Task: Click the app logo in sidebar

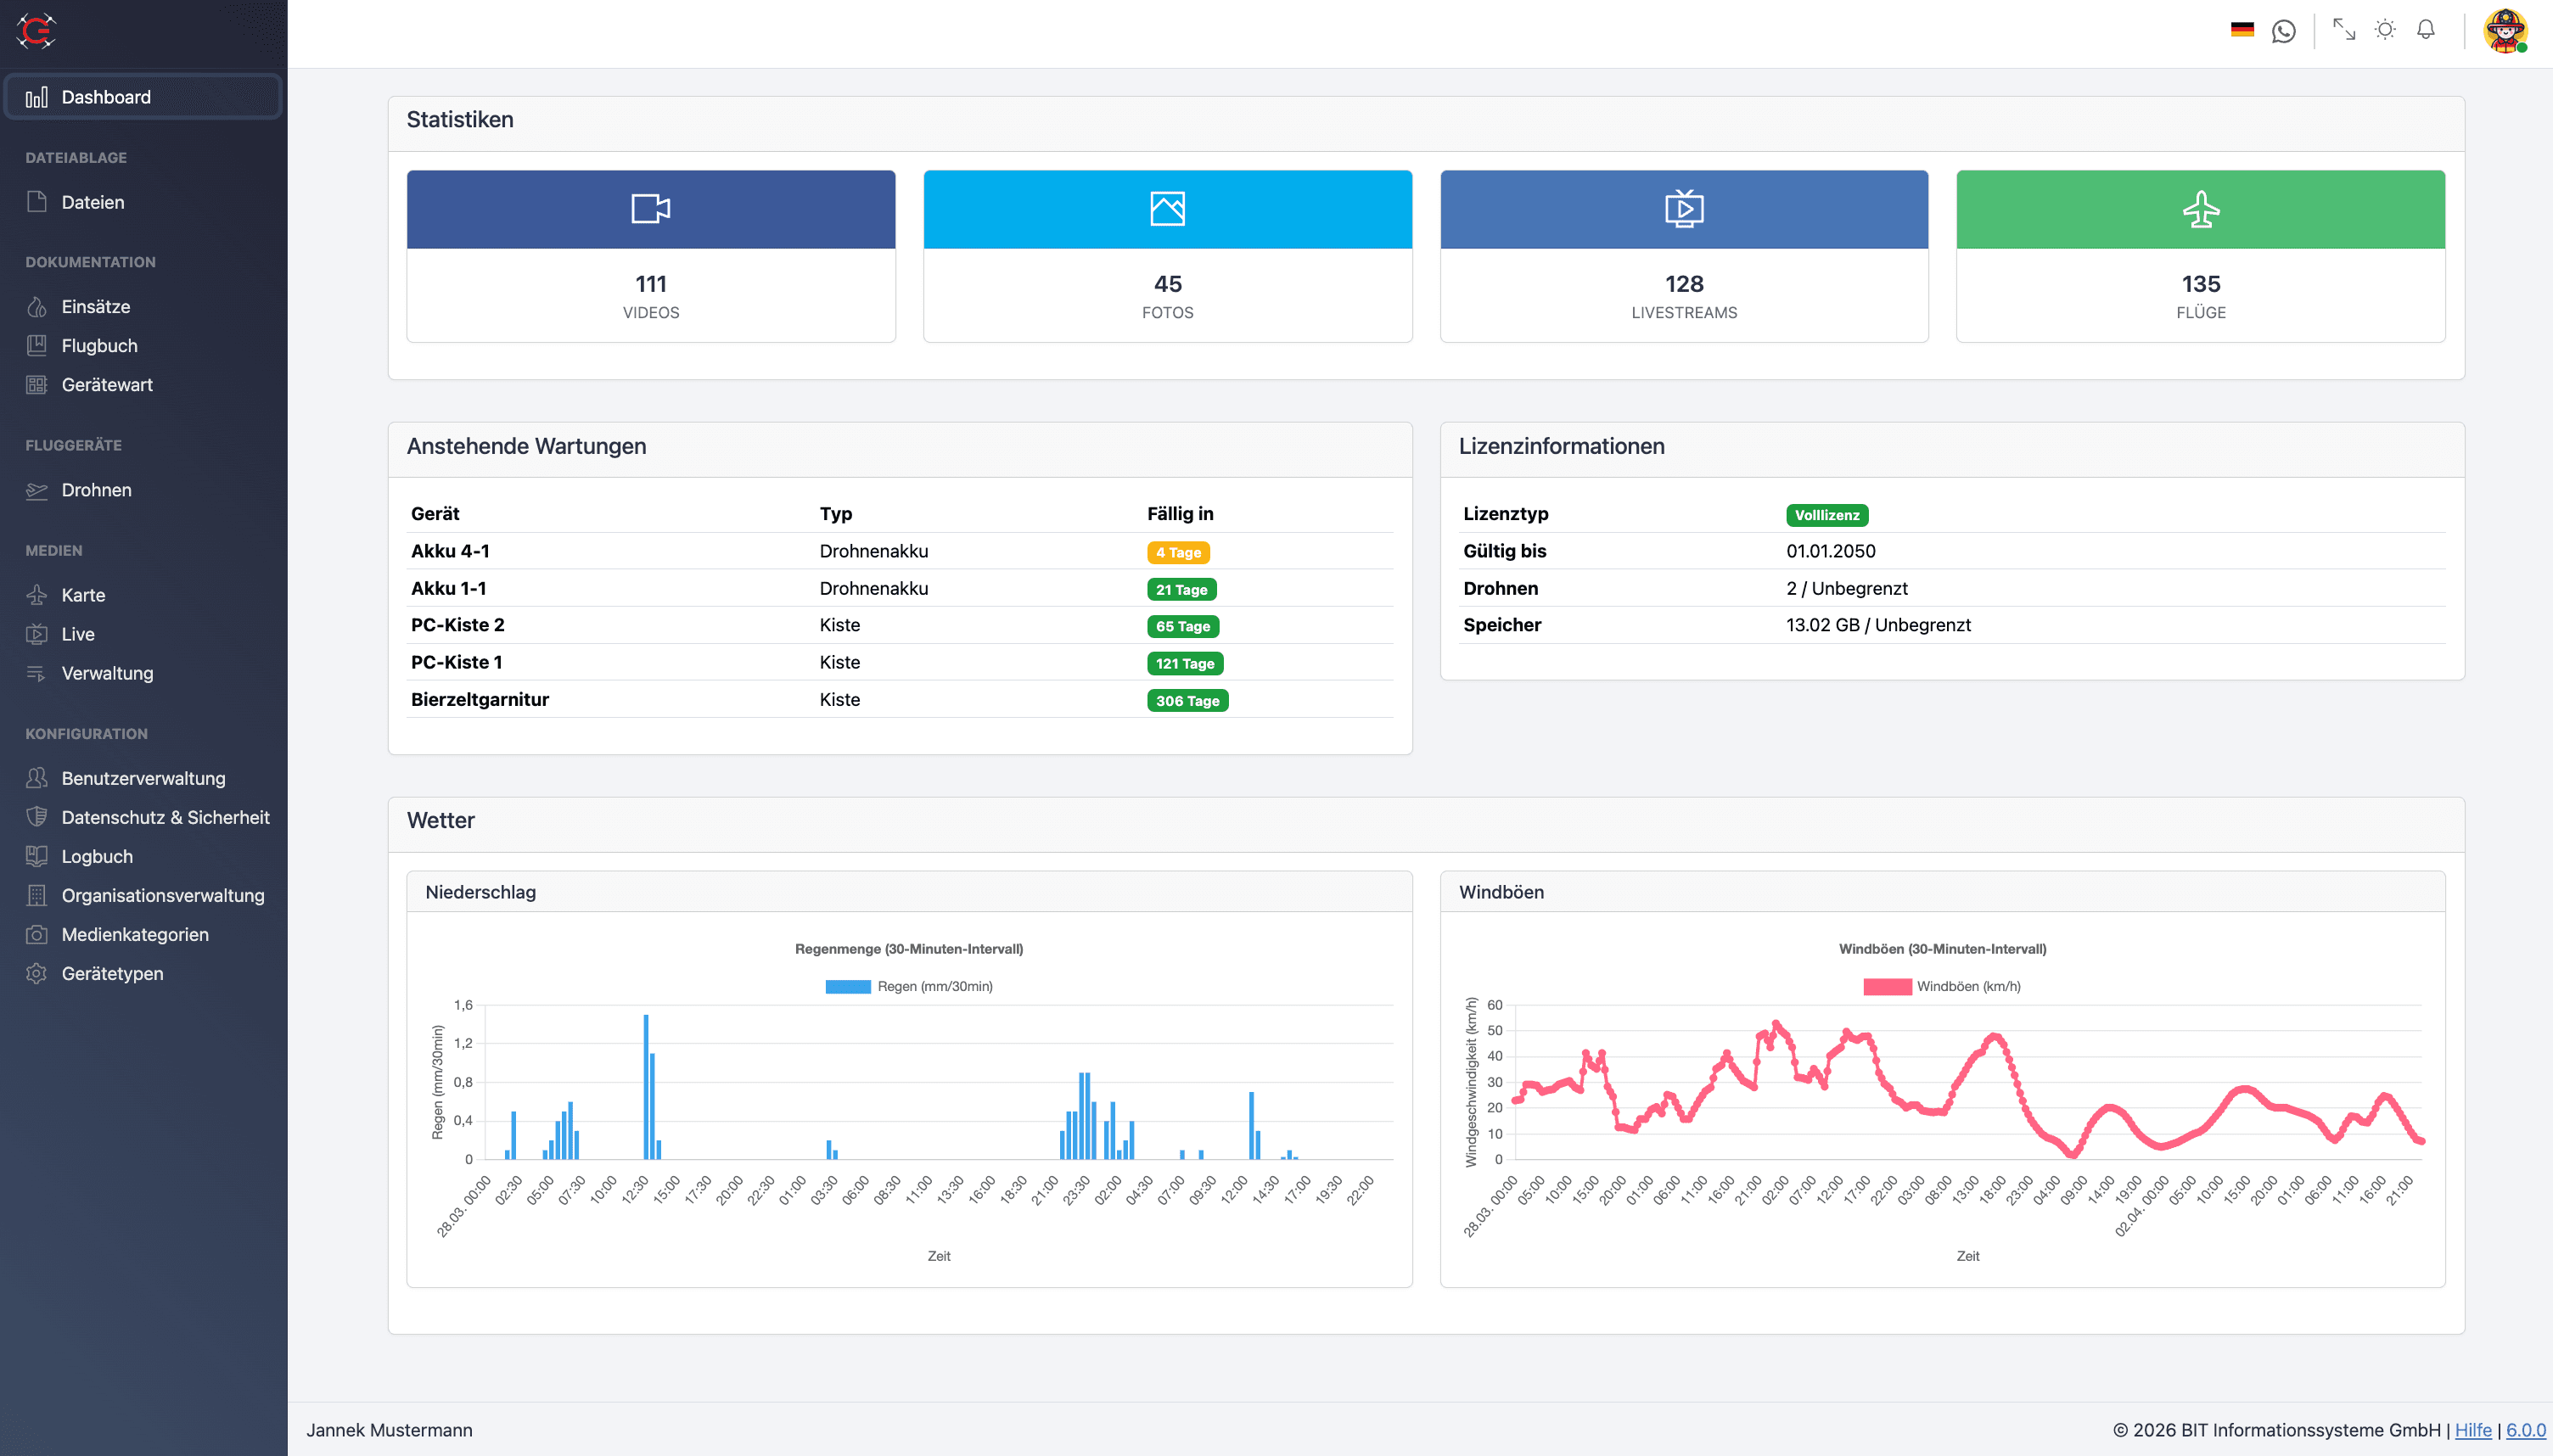Action: [x=36, y=30]
